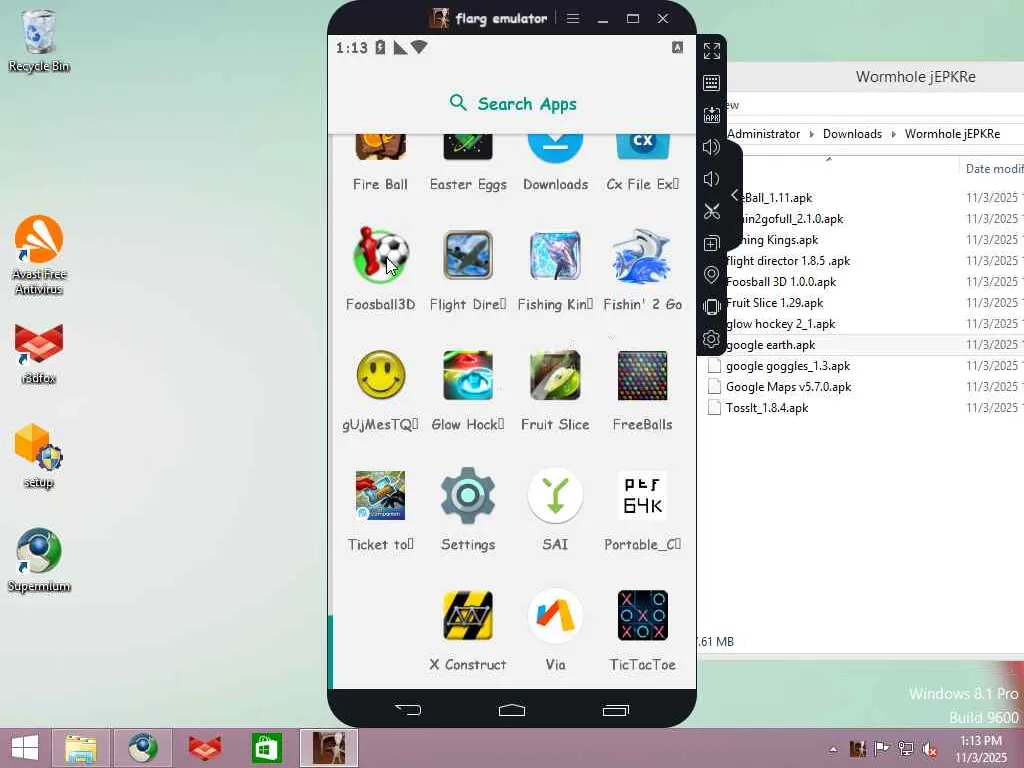Open File Explorer from taskbar
This screenshot has height=768, width=1024.
(x=82, y=748)
